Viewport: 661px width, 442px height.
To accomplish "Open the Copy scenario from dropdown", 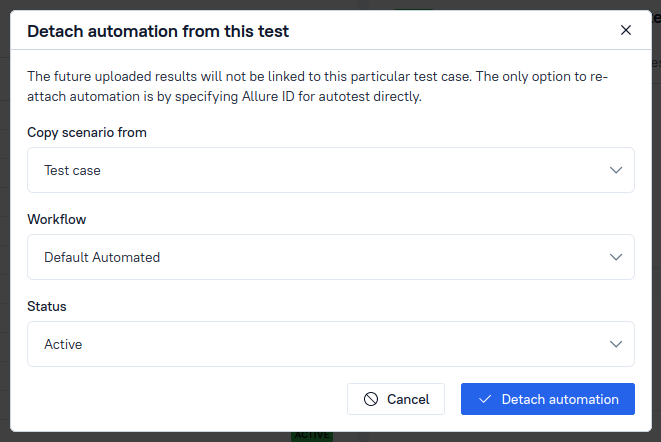I will tap(330, 170).
